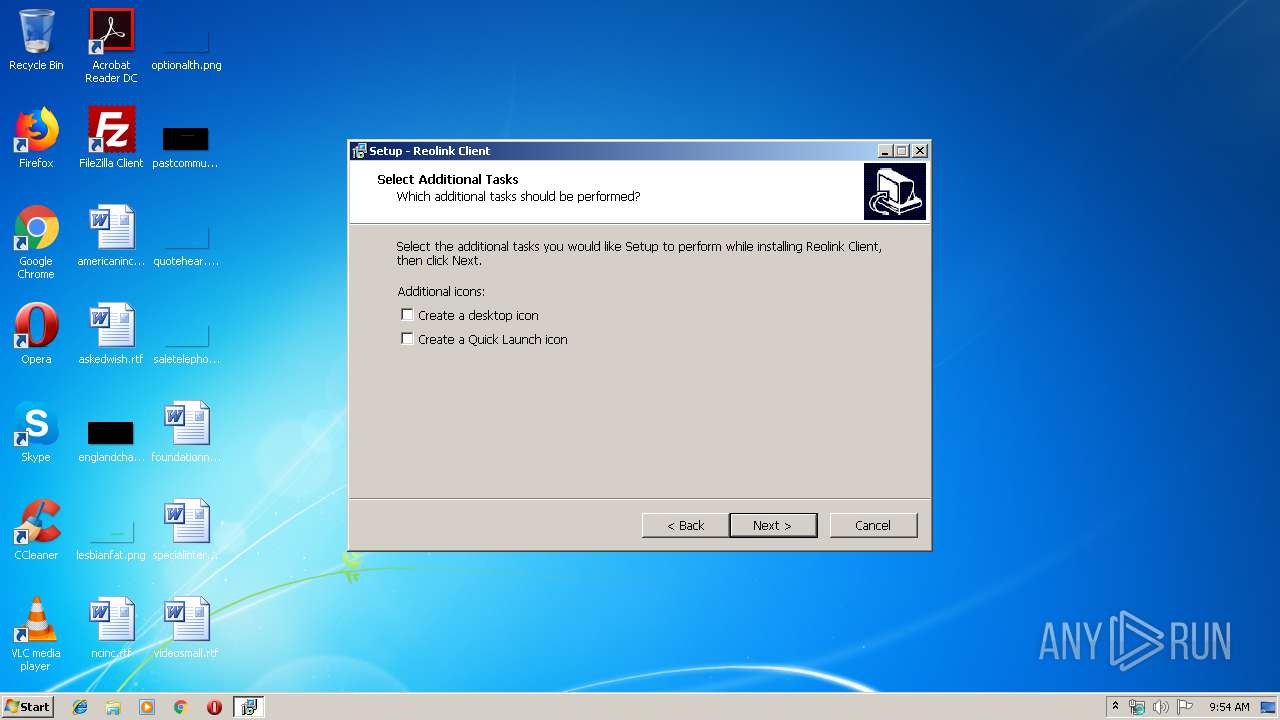Image resolution: width=1280 pixels, height=720 pixels.
Task: Launch Google Chrome from desktop
Action: click(36, 242)
